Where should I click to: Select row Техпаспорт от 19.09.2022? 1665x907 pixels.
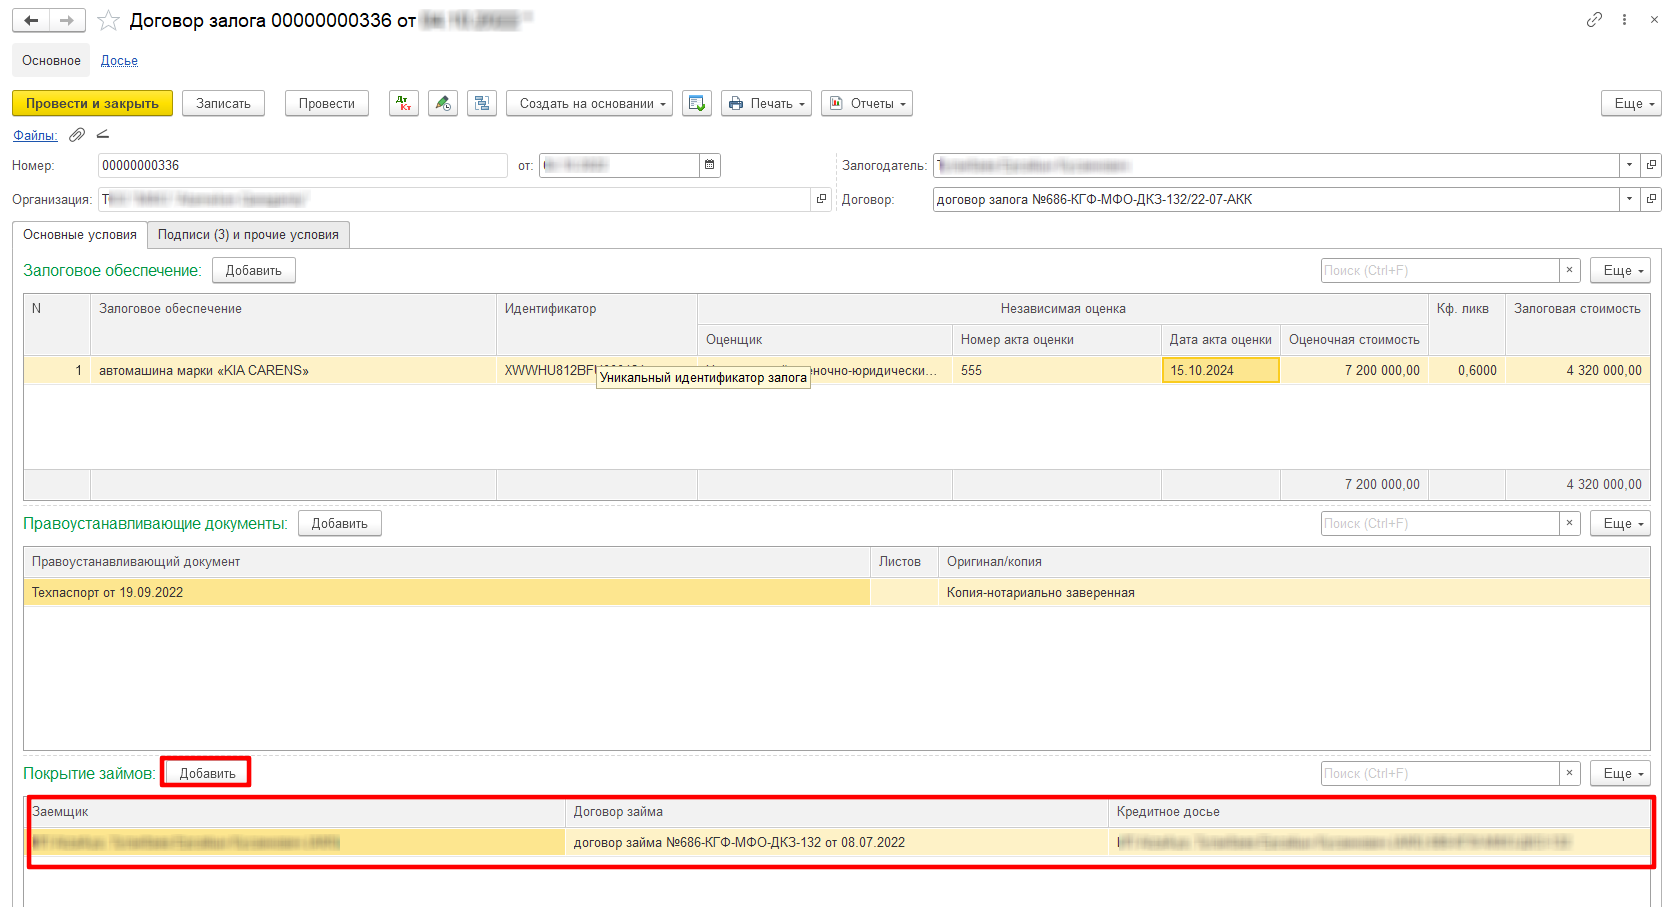pos(446,592)
